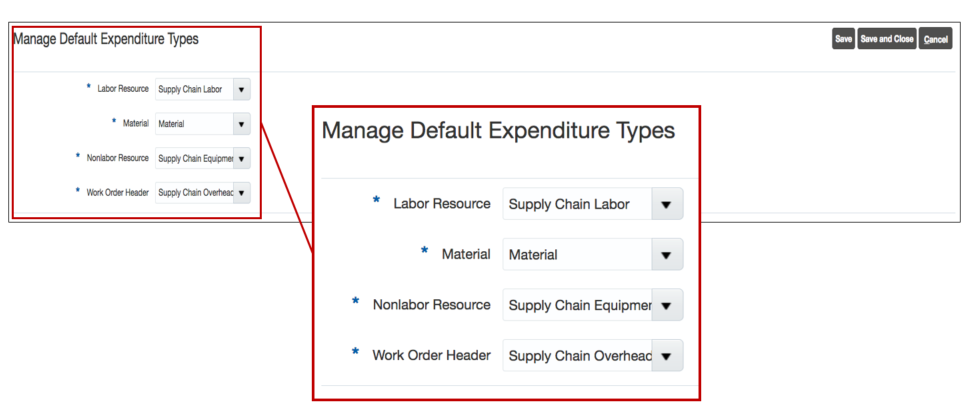Click the Save button
Screen dimensions: 974x413
point(843,39)
